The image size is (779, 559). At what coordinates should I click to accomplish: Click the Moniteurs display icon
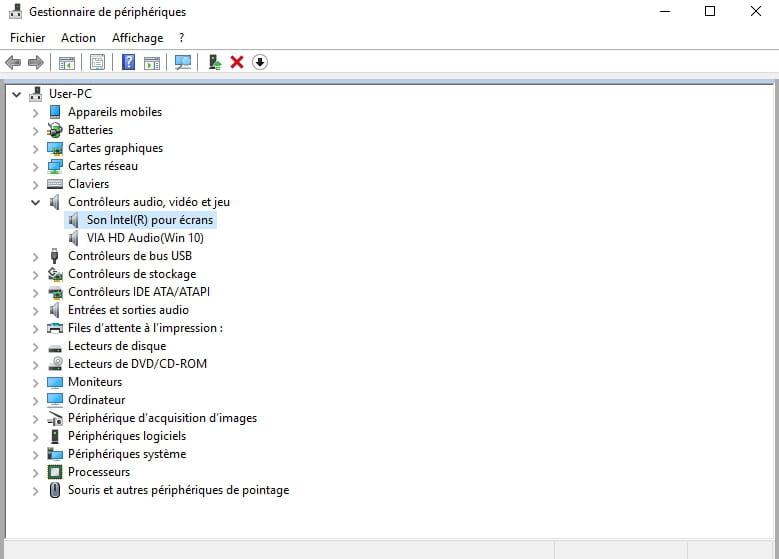(x=55, y=382)
